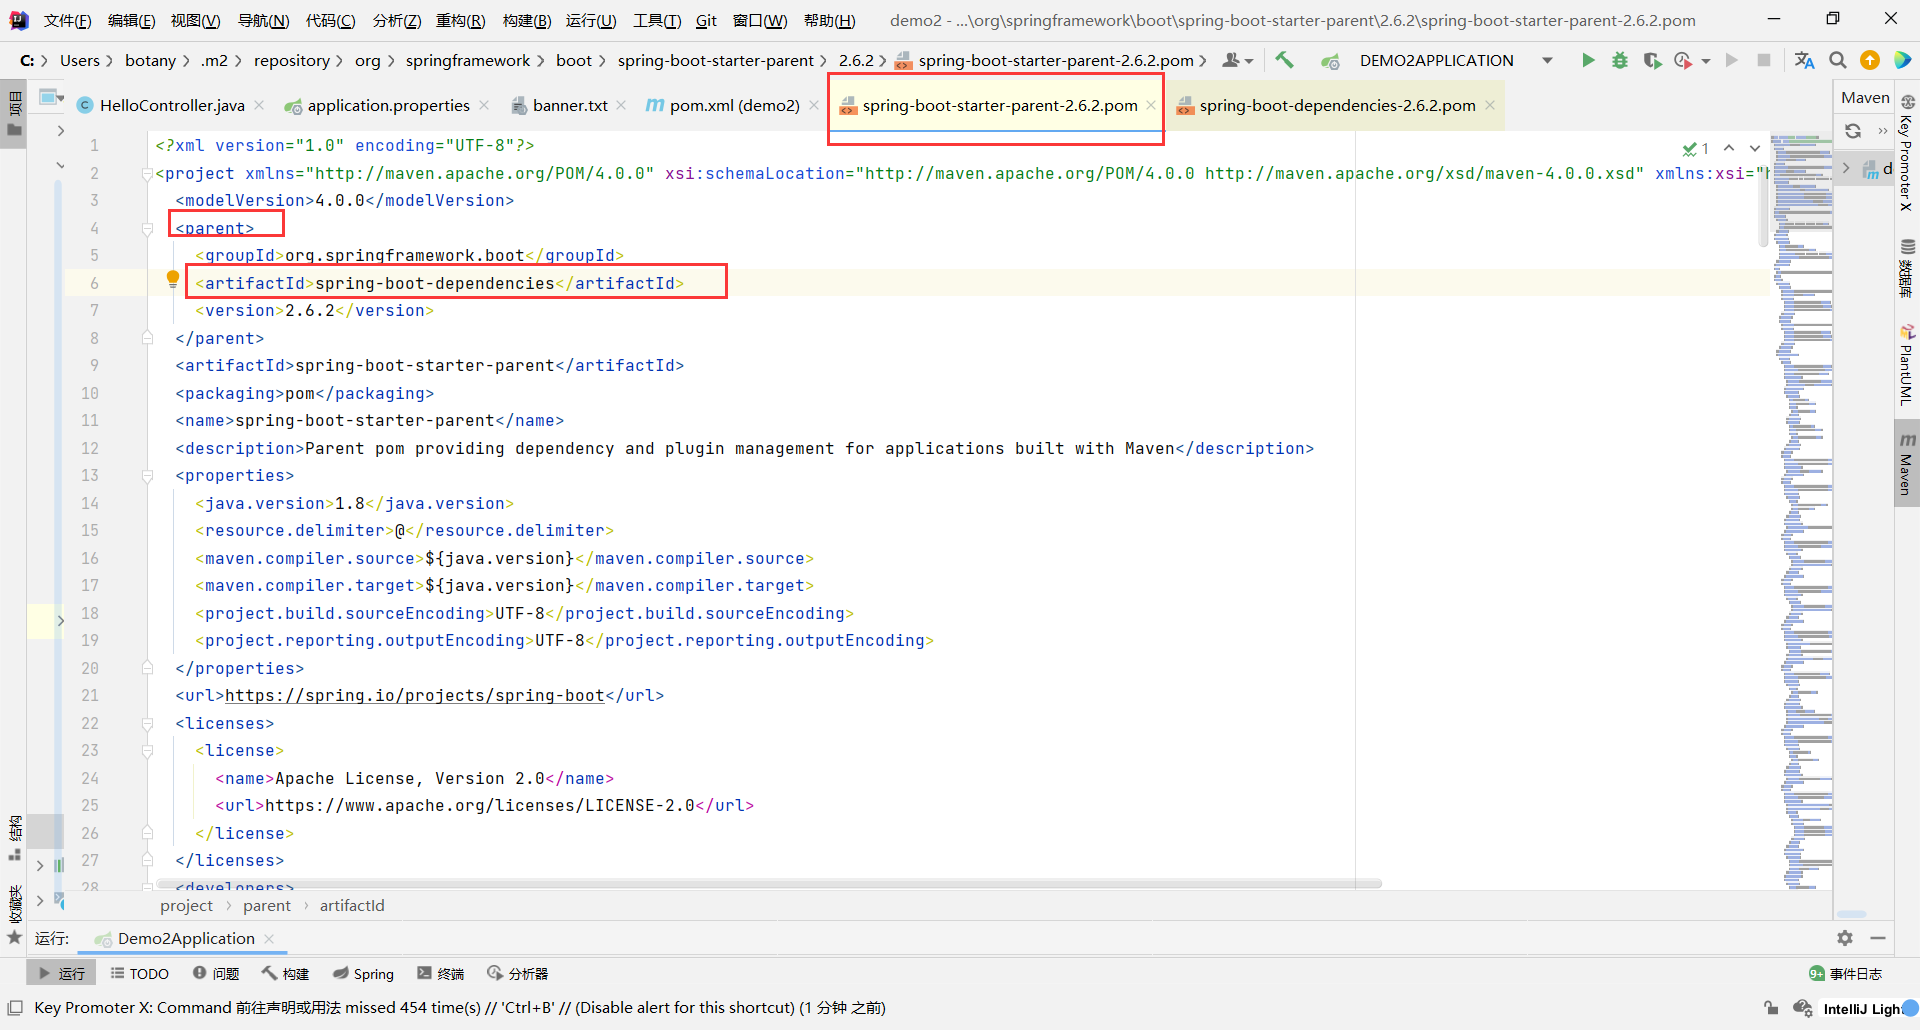Open the 构建 build tool window
The image size is (1920, 1030).
coord(286,973)
